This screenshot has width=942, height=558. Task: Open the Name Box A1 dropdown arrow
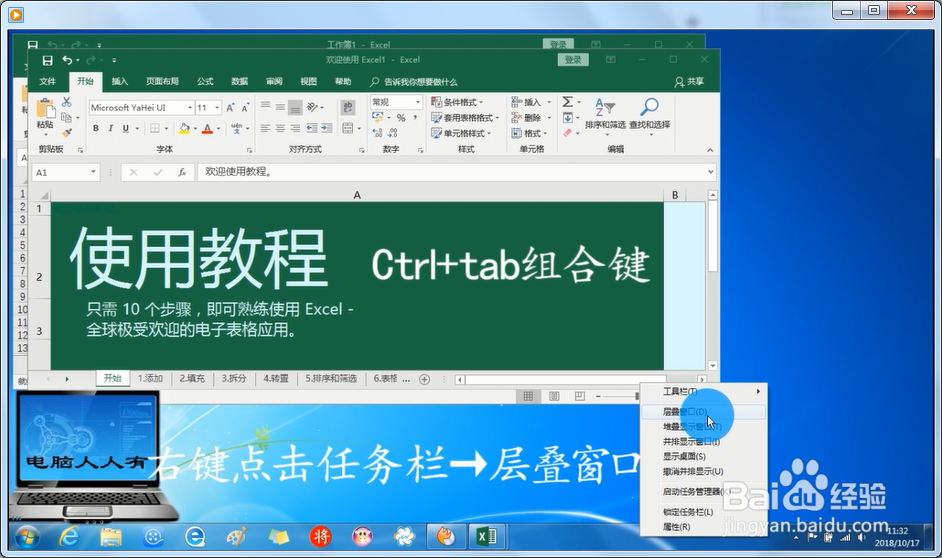(93, 172)
